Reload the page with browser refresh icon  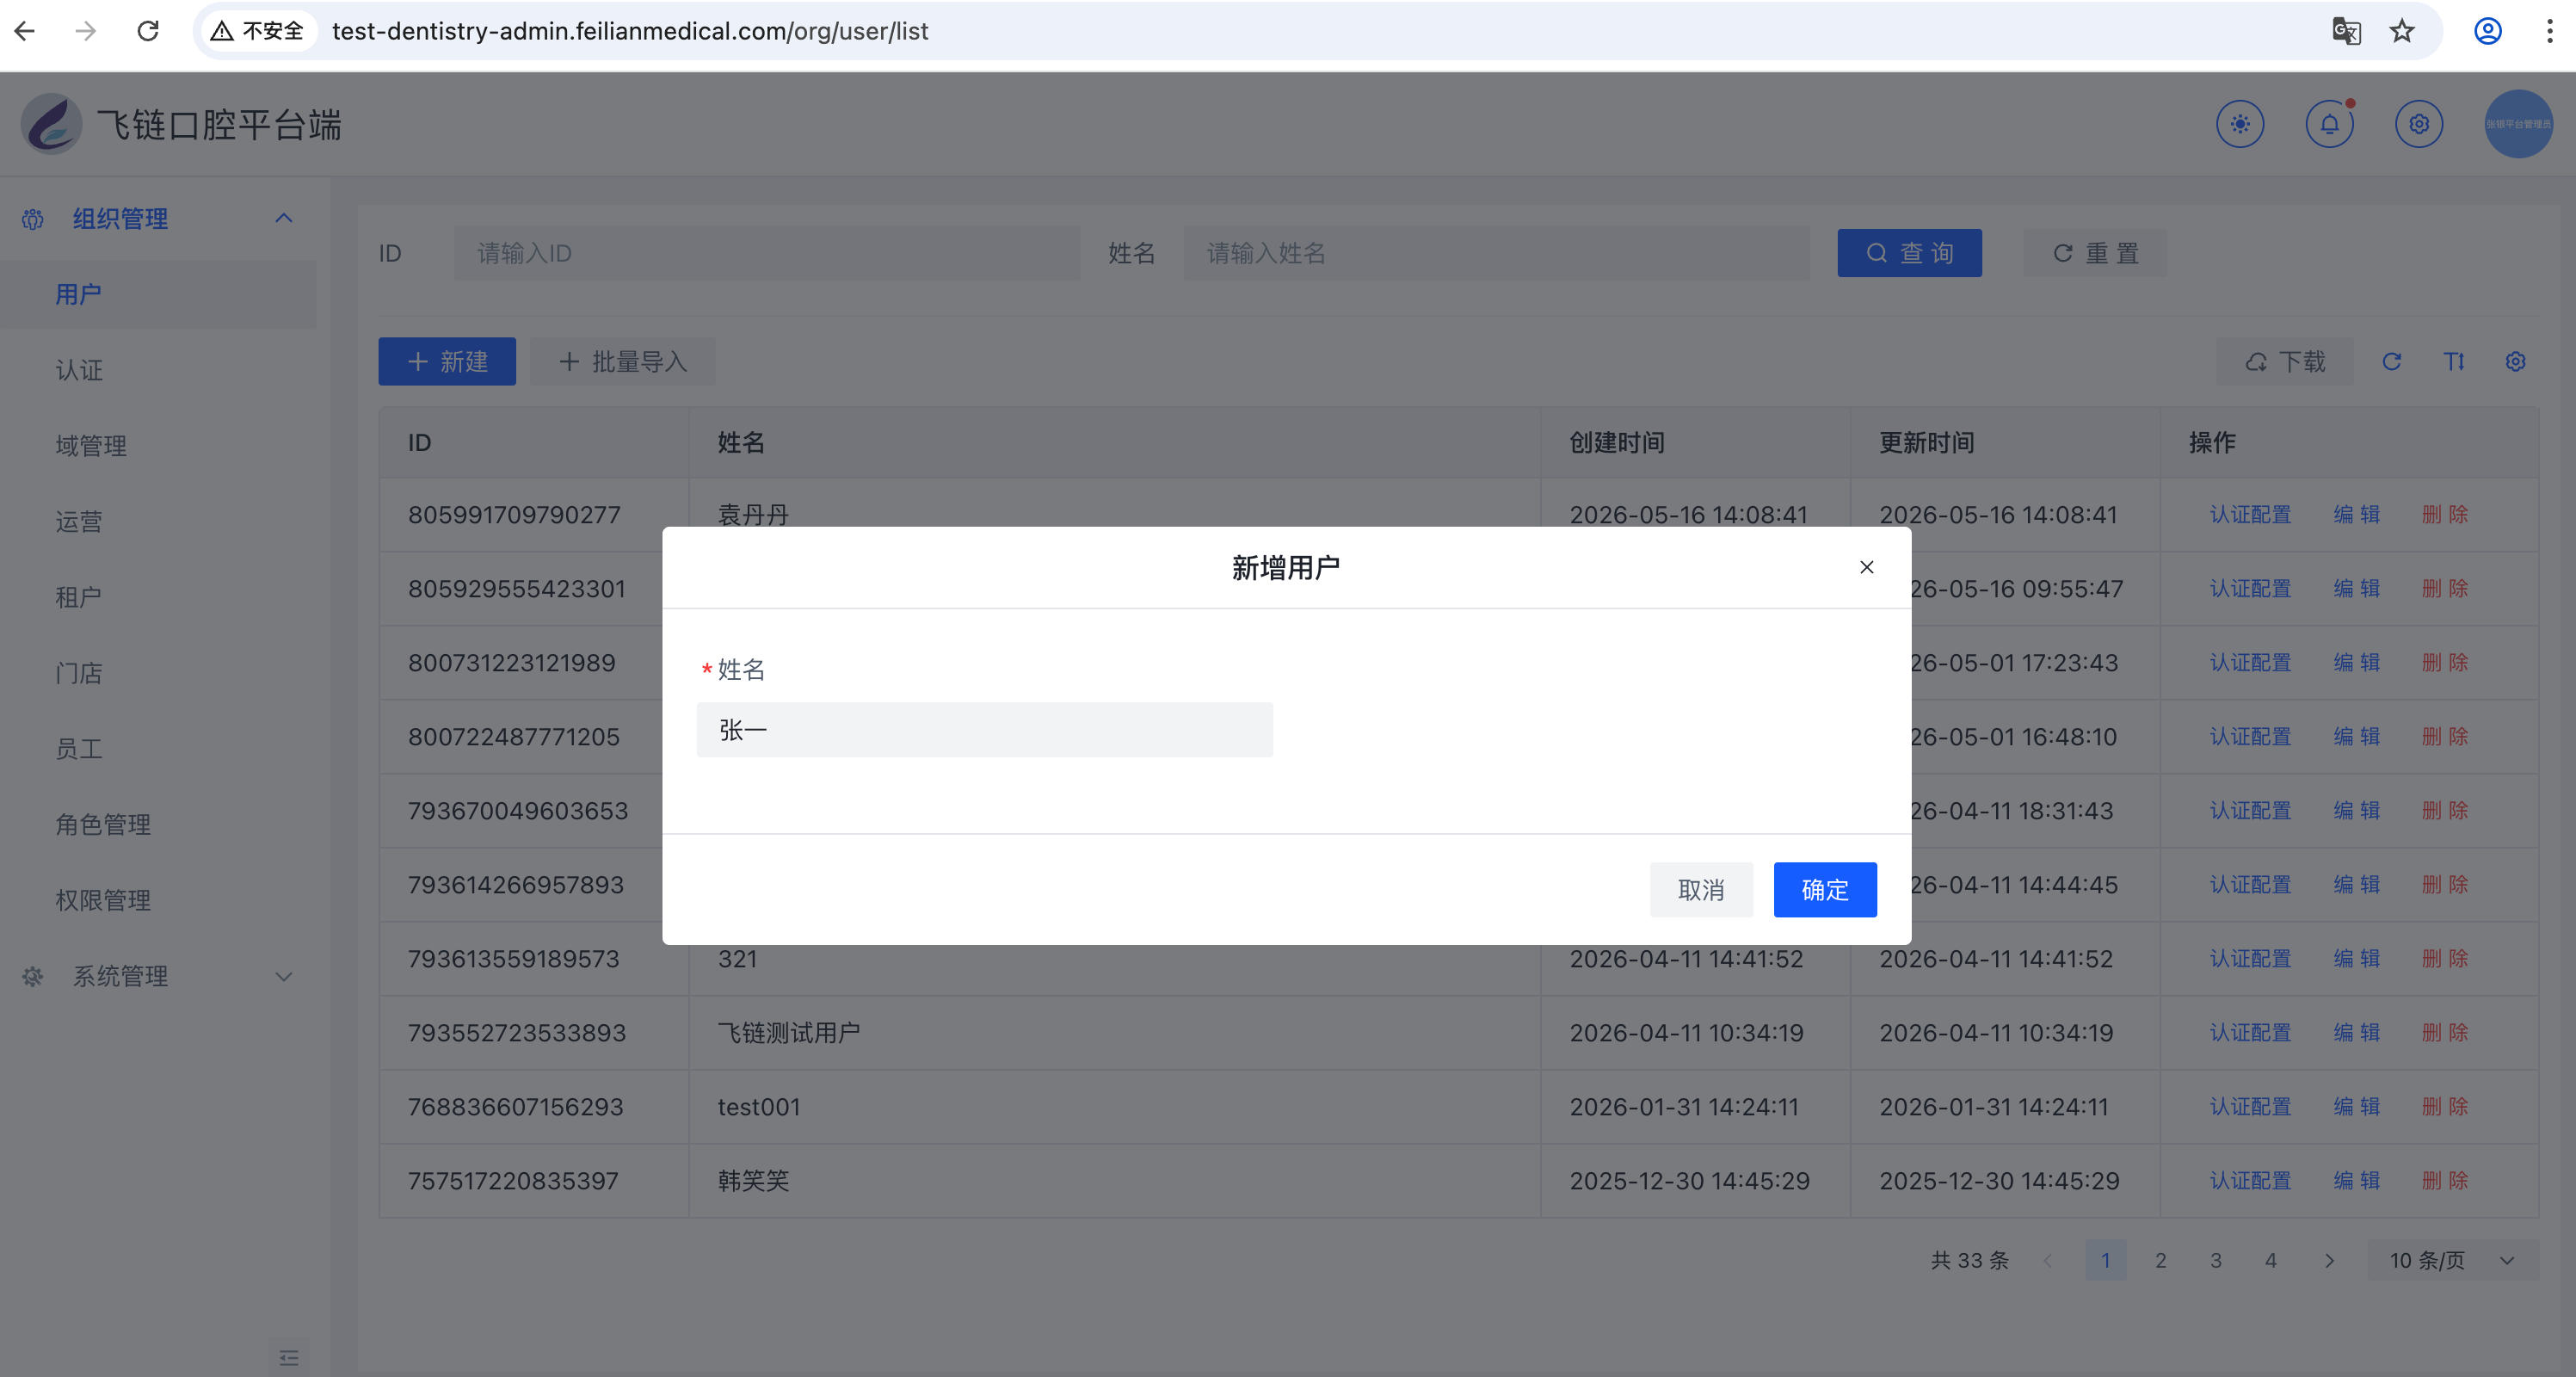click(x=148, y=31)
